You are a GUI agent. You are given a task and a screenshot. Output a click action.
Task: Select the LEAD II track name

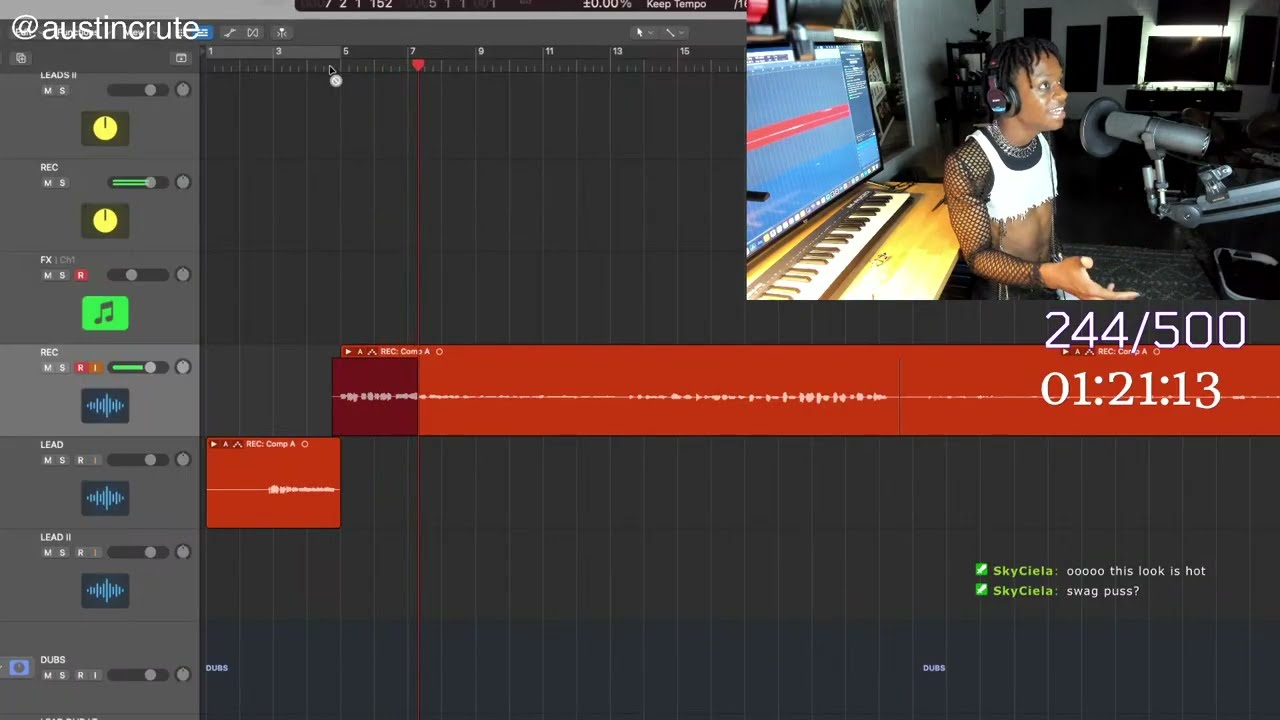pos(55,537)
